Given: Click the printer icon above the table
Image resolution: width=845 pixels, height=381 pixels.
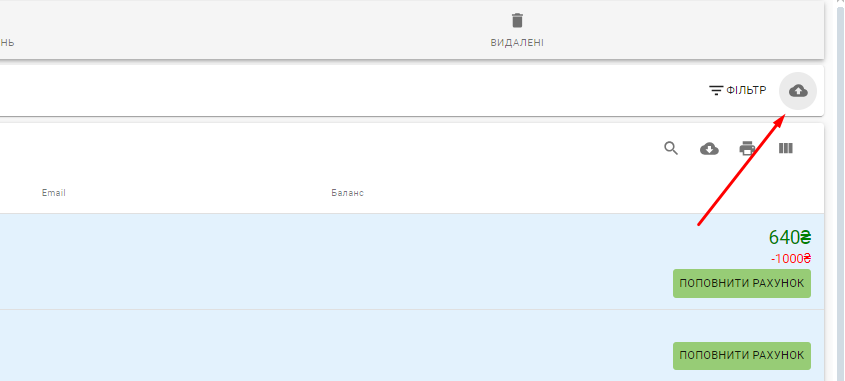Looking at the screenshot, I should pyautogui.click(x=747, y=148).
